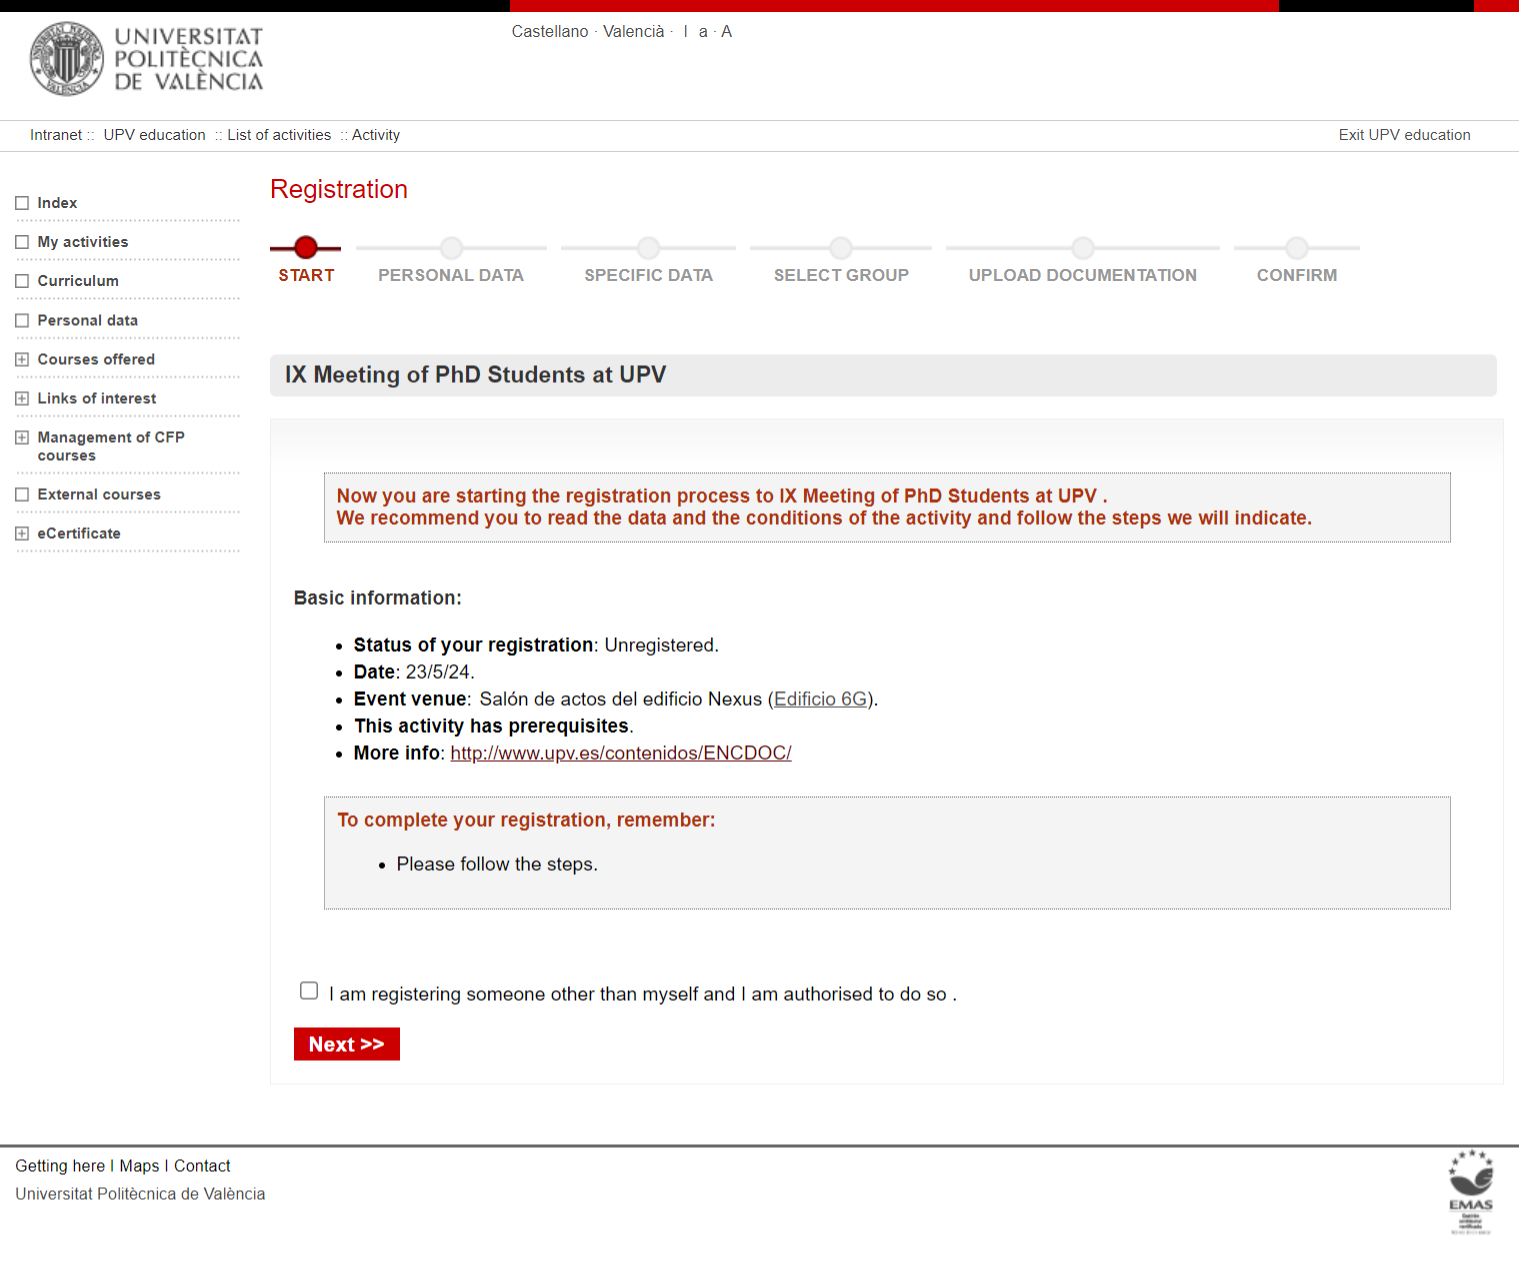Click the SELECT GROUP progress indicator
The width and height of the screenshot is (1520, 1263).
click(840, 248)
